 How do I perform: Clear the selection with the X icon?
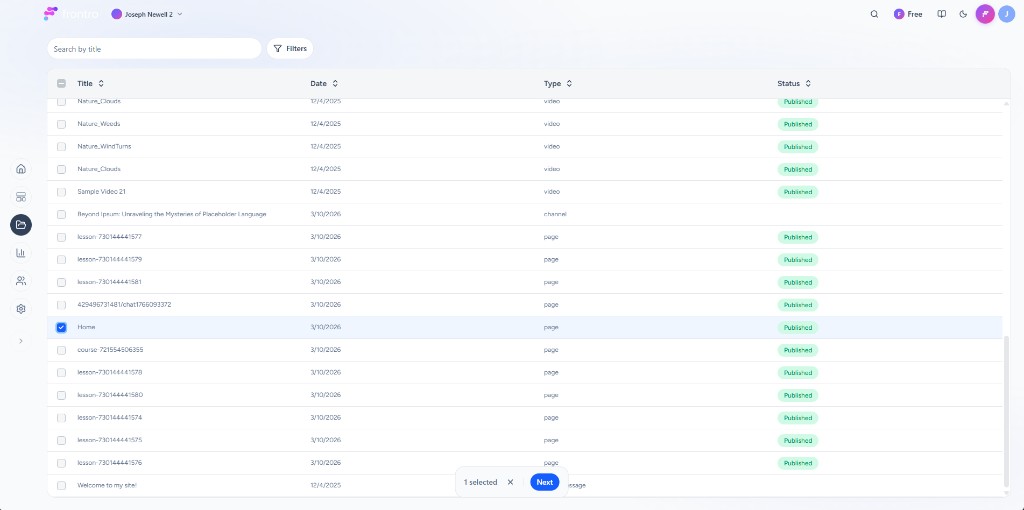(510, 482)
